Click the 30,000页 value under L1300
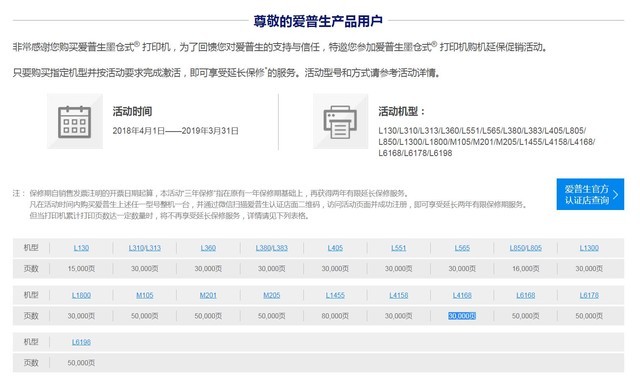The width and height of the screenshot is (640, 381). coord(589,269)
